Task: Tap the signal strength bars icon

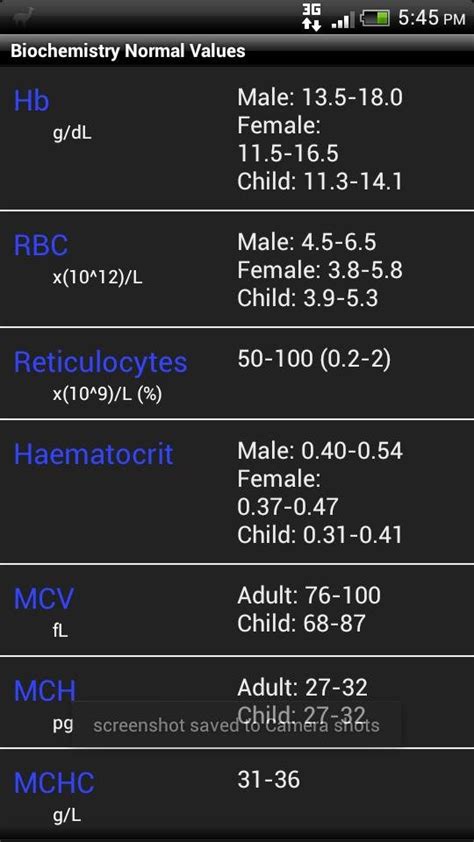Action: click(343, 20)
